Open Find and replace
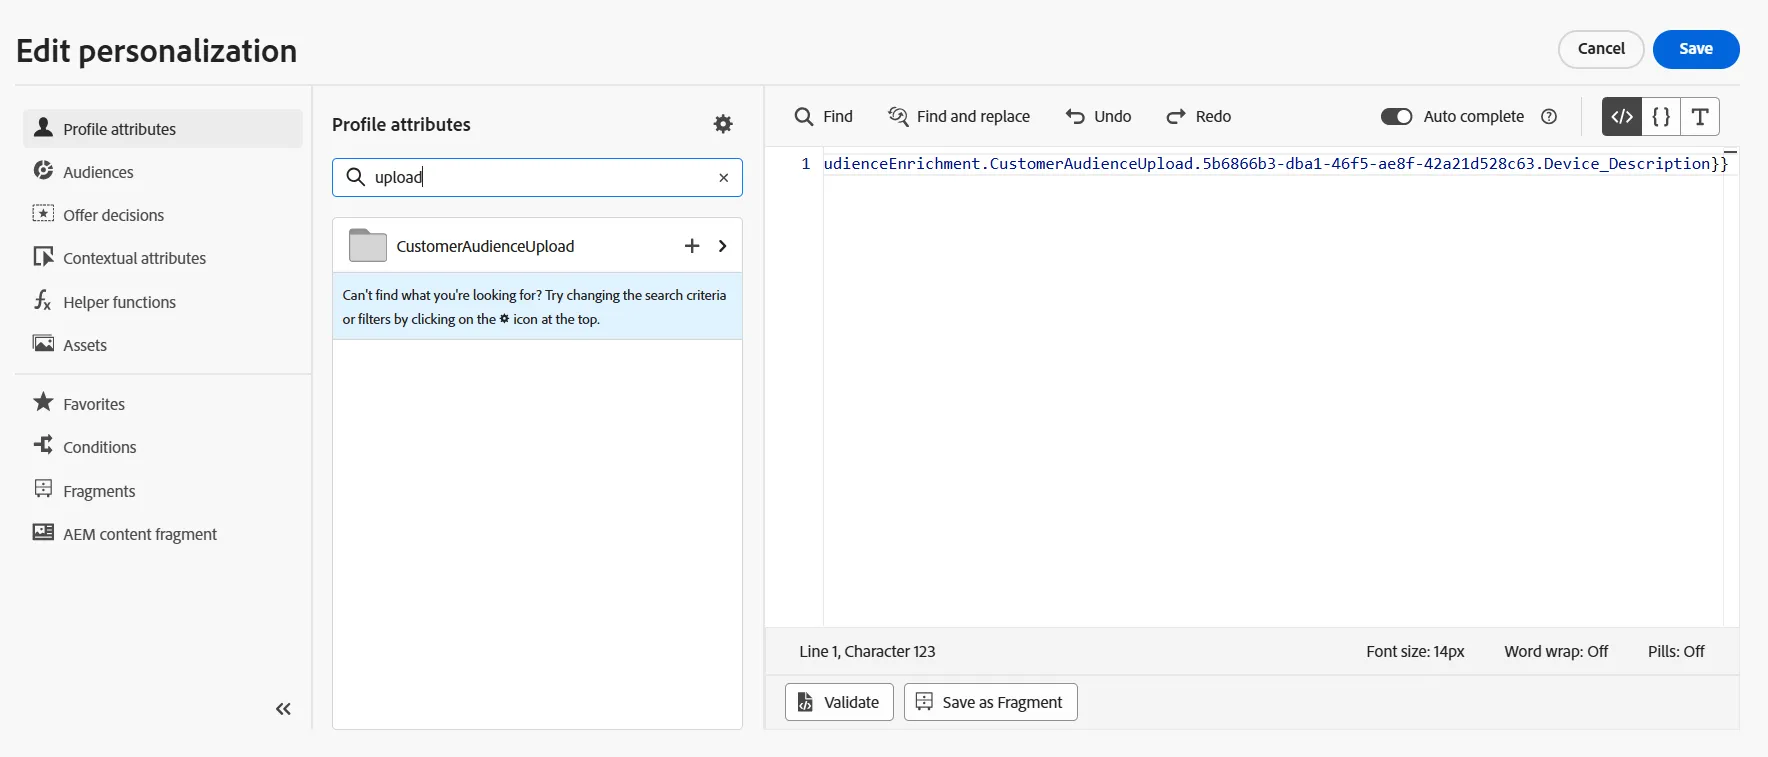 coord(959,117)
